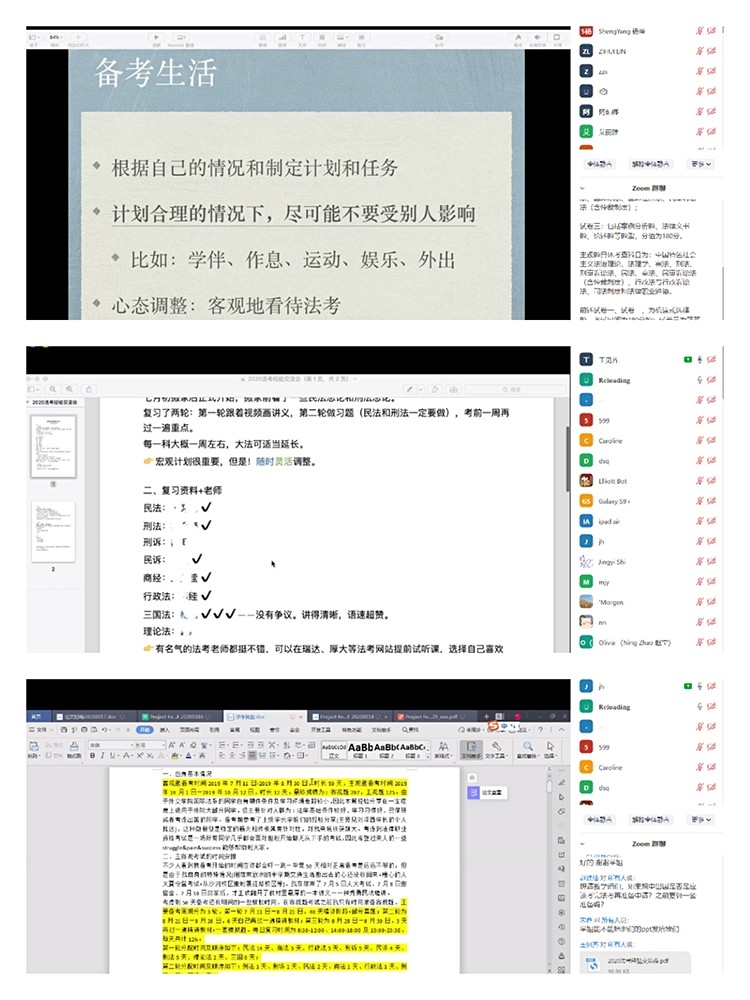Click Jingyi Shi's profile picture

[586, 561]
